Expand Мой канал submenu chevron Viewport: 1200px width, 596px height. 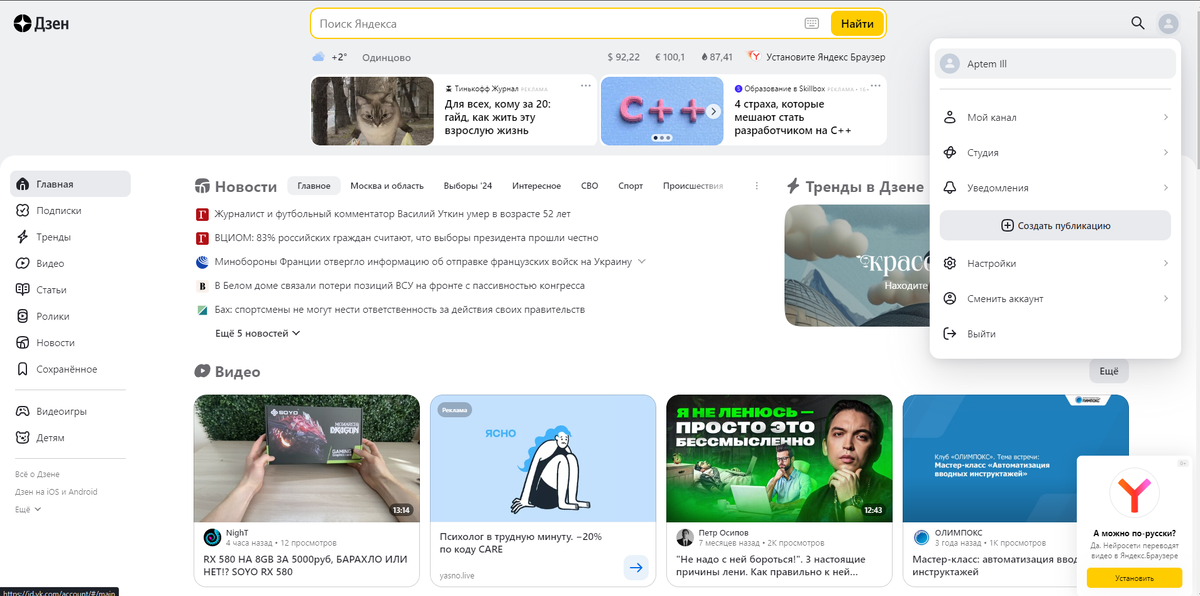click(x=1166, y=117)
